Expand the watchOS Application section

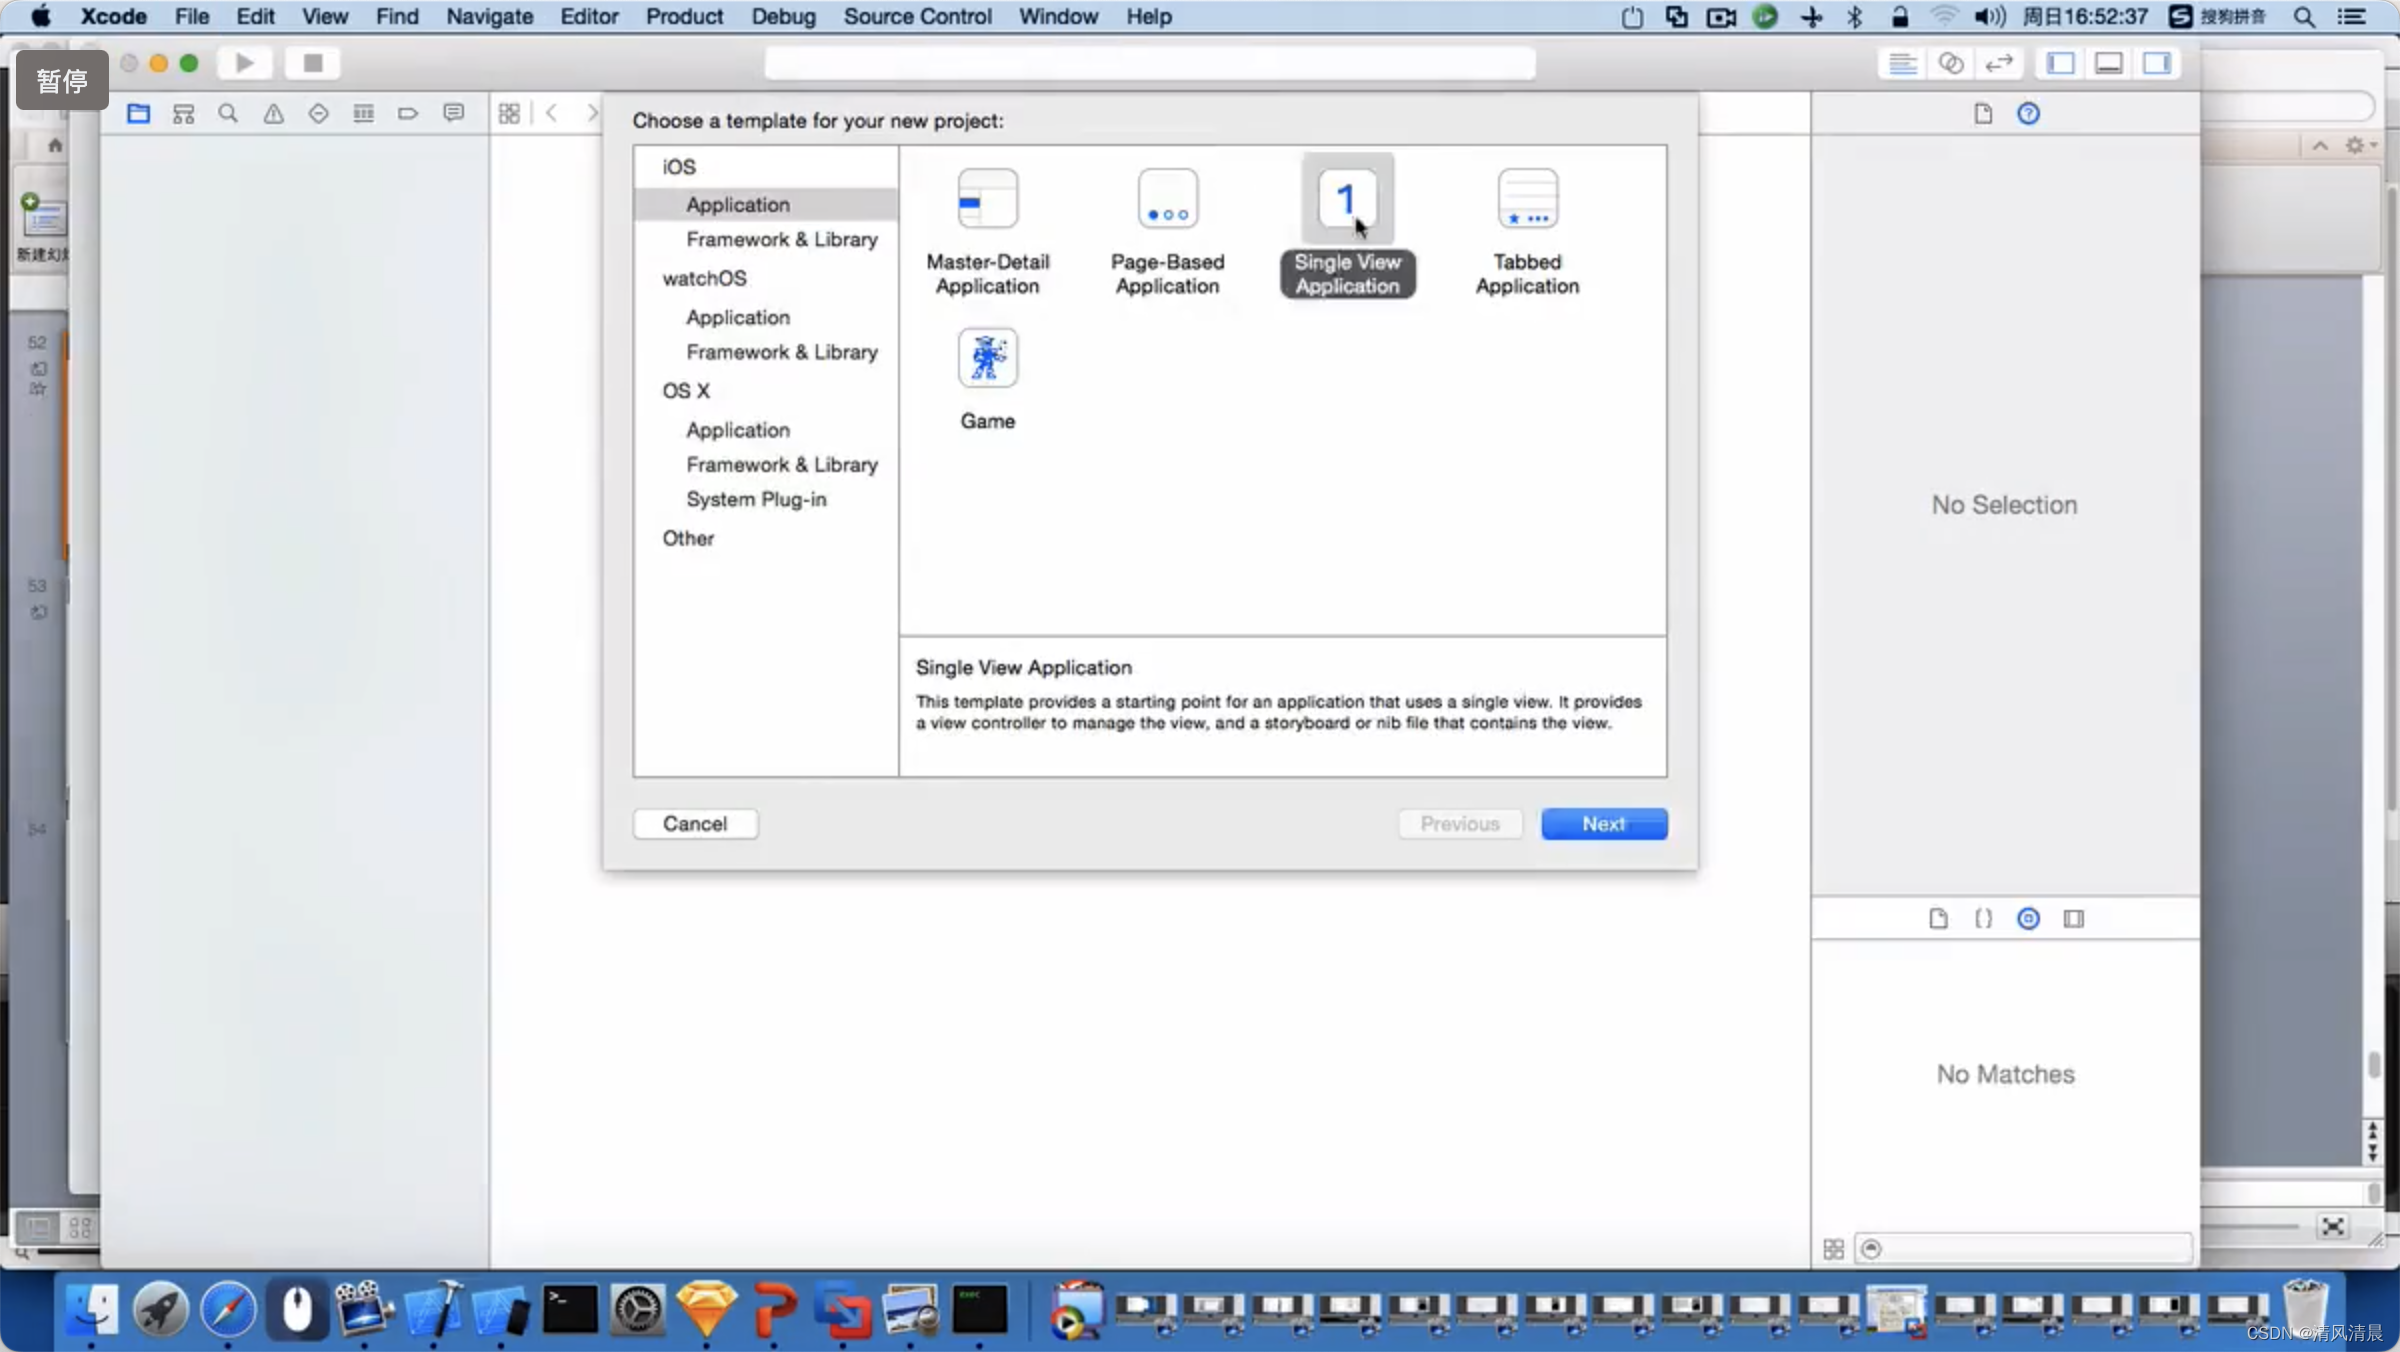(x=737, y=317)
